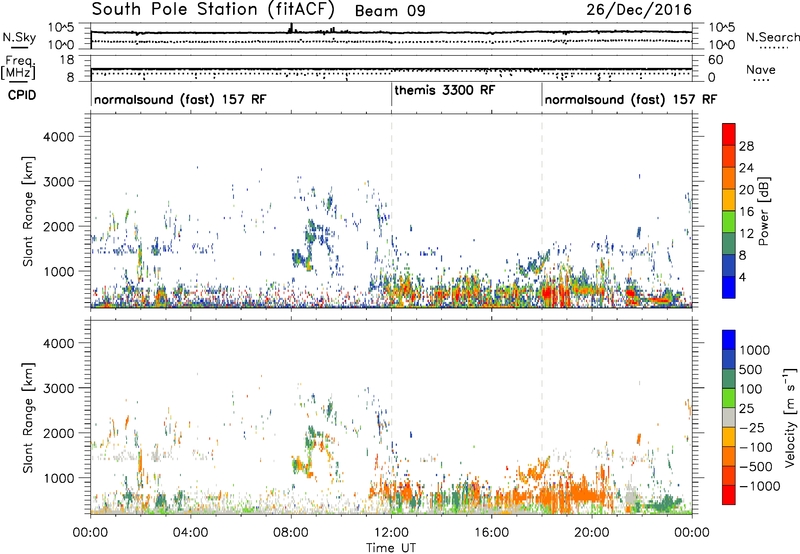Click the 3000 tick on the velocity panel axis

coord(58,388)
